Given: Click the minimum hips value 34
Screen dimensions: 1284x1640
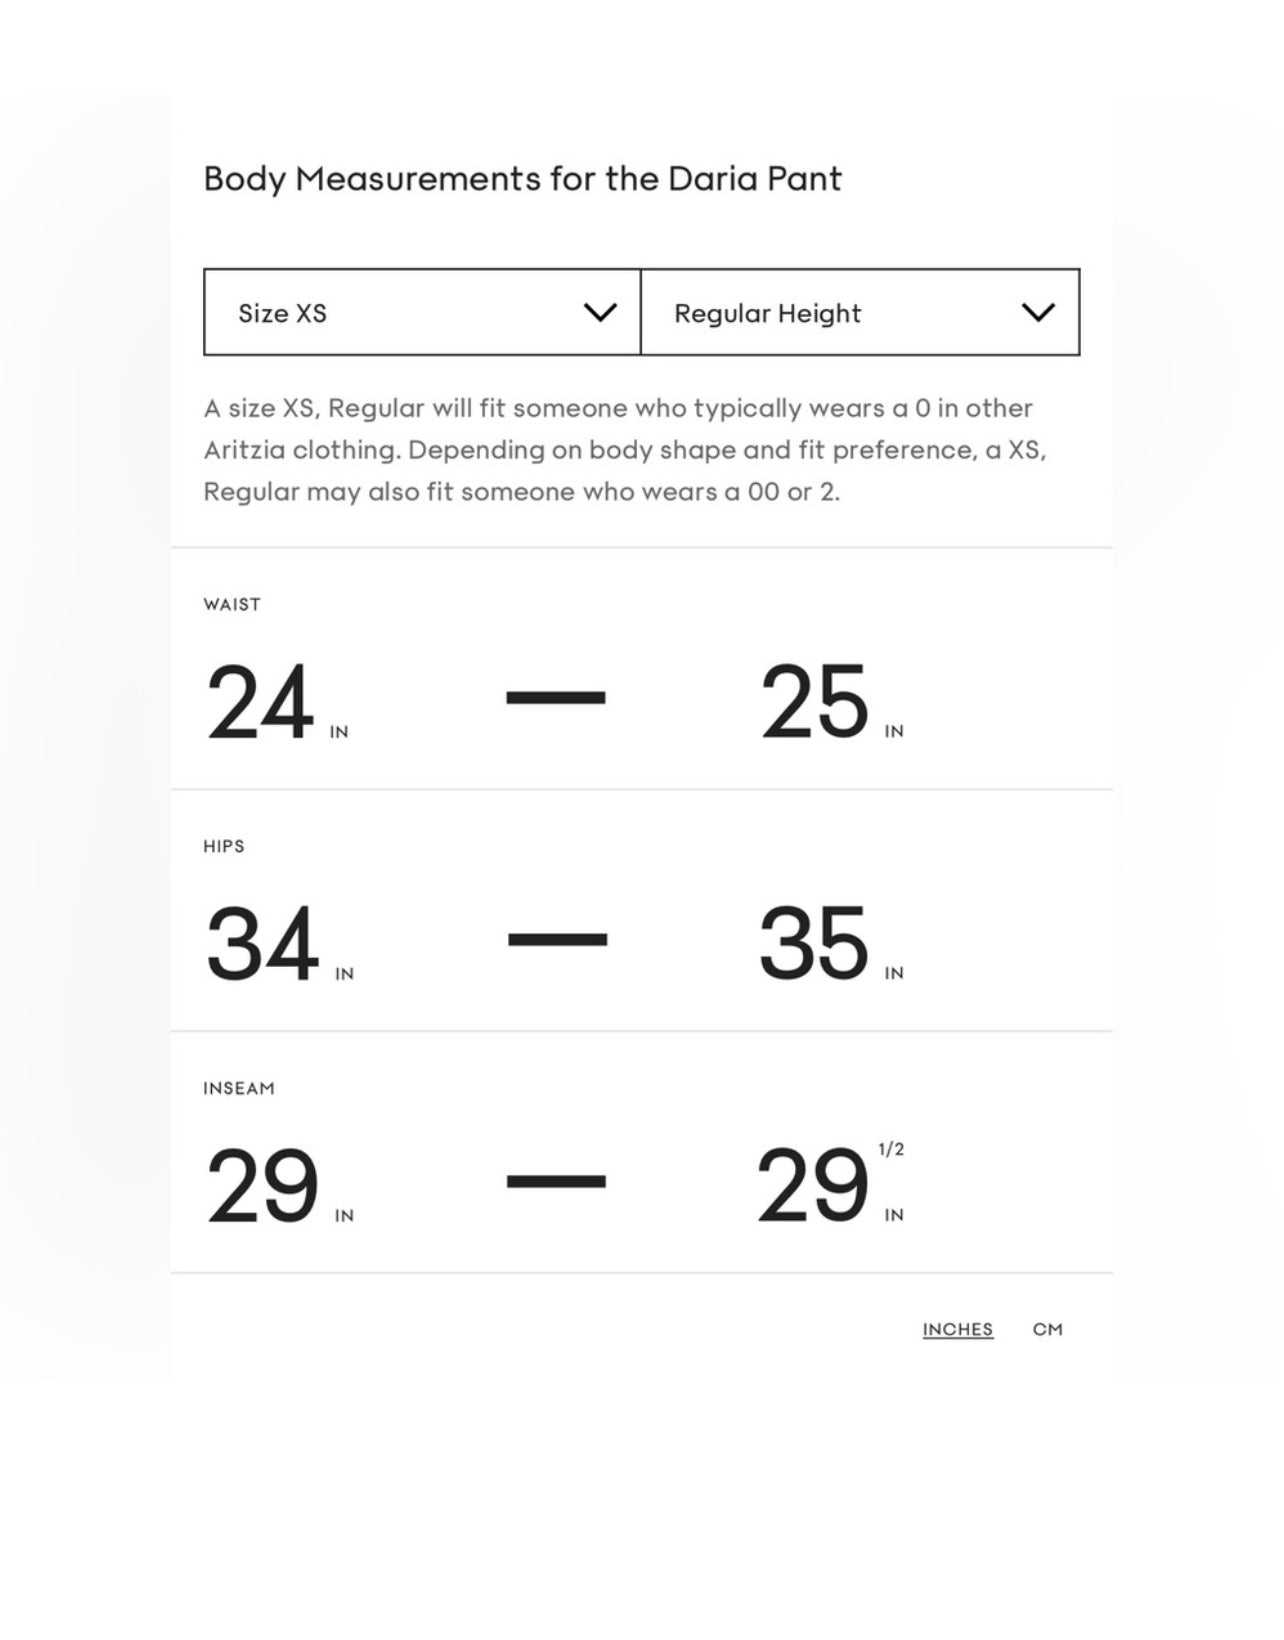Looking at the screenshot, I should pos(262,944).
